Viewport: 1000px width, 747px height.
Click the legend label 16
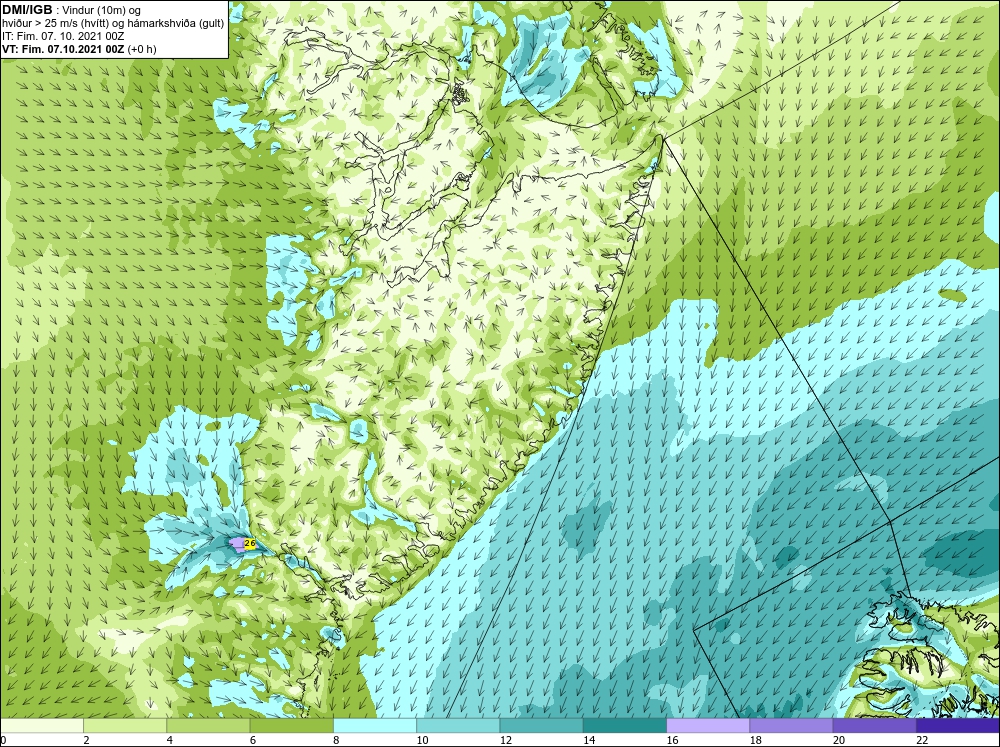pos(672,740)
